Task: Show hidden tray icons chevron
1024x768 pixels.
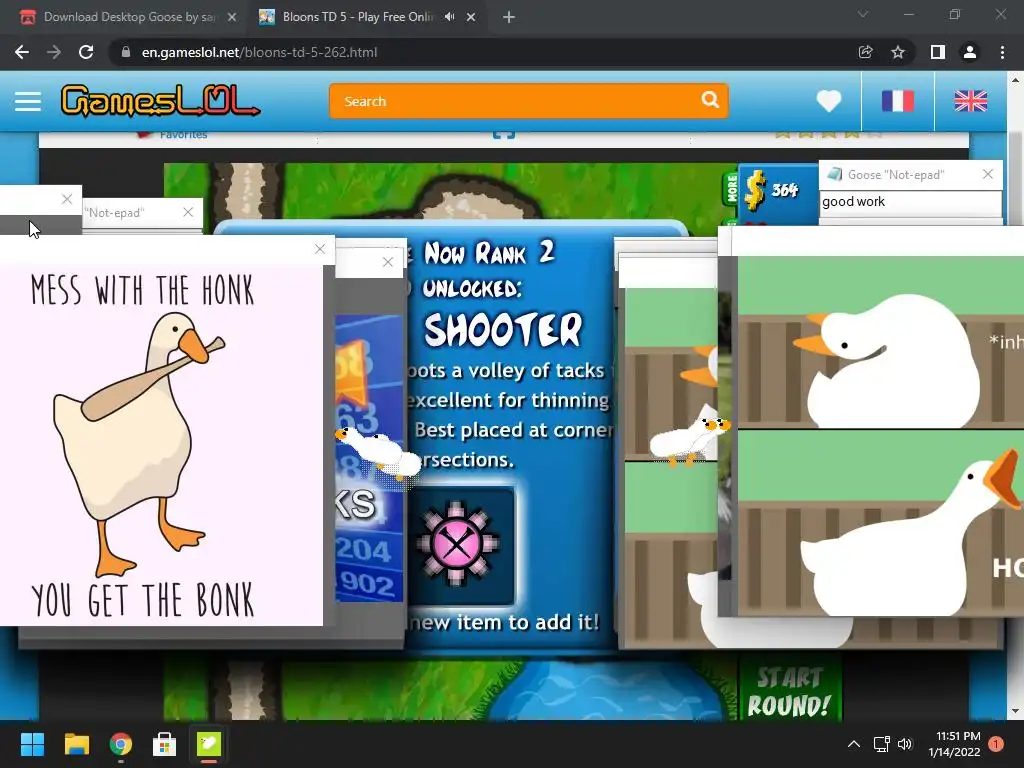Action: coord(854,744)
